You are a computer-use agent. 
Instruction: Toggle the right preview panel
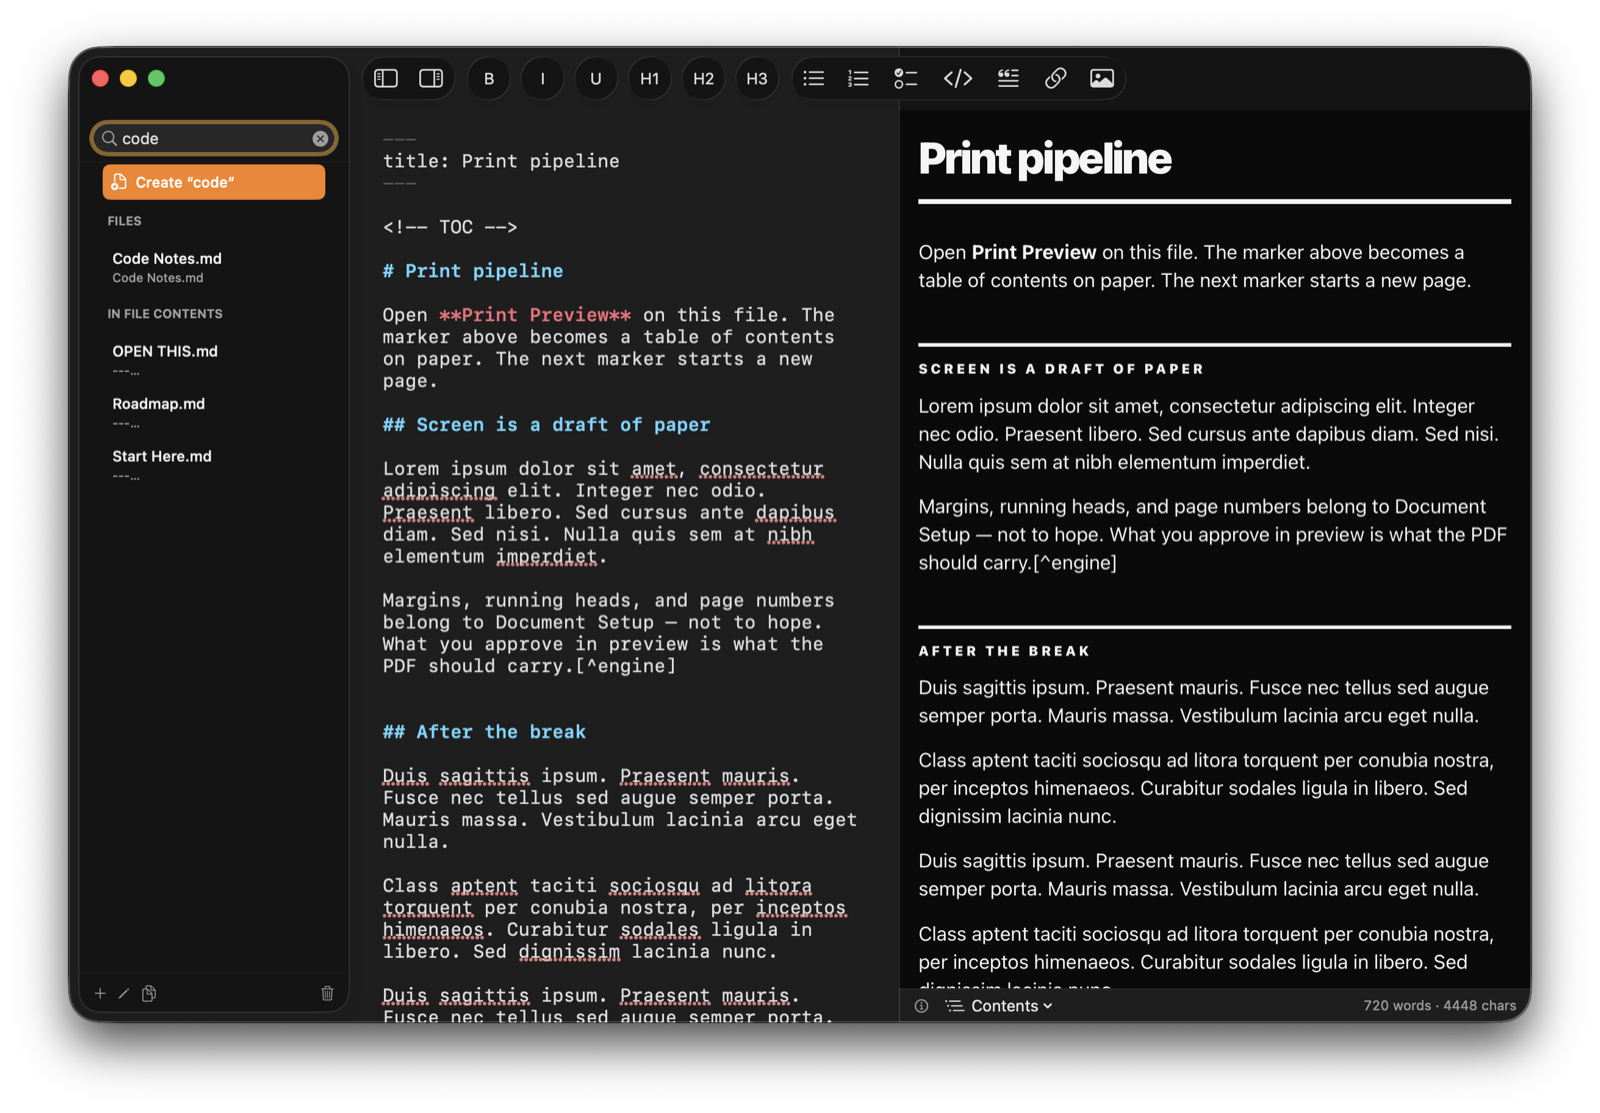click(x=431, y=78)
